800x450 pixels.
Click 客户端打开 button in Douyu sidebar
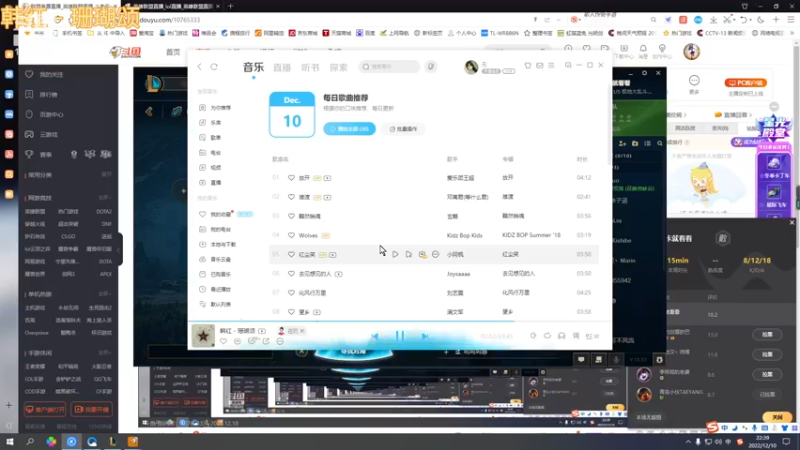pos(45,409)
